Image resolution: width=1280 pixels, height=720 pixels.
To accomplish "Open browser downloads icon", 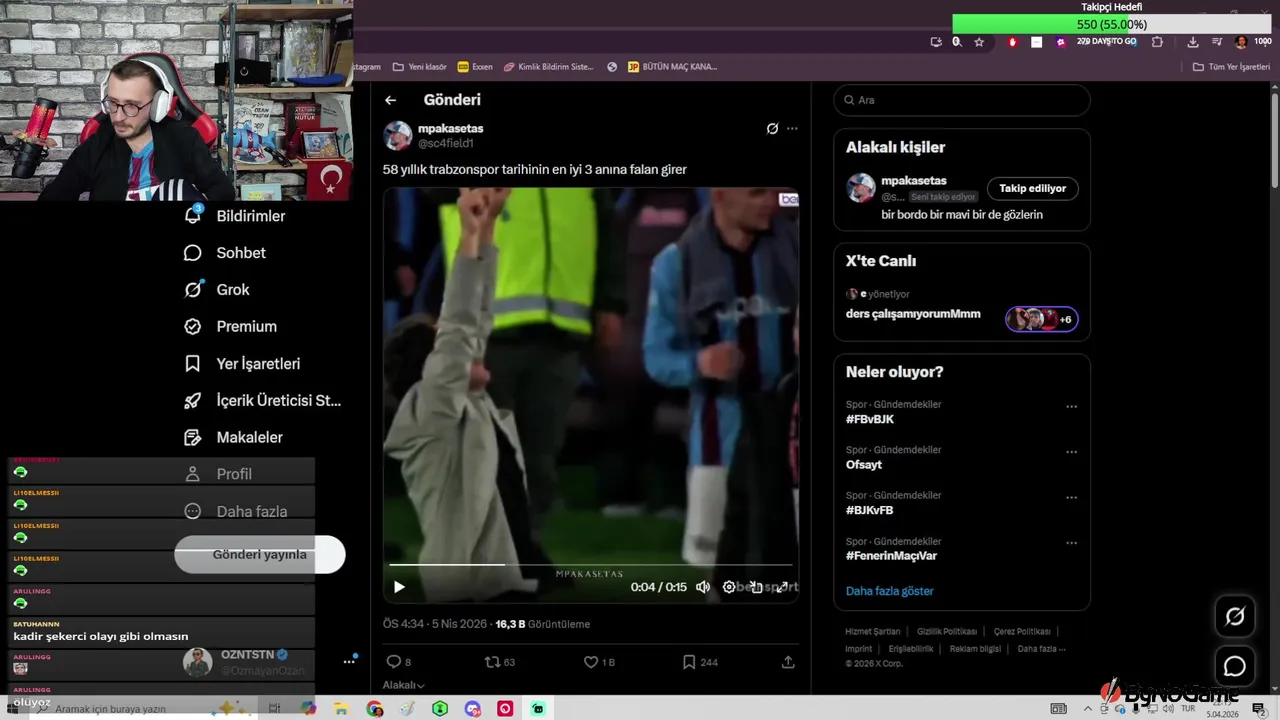I will pyautogui.click(x=1193, y=42).
